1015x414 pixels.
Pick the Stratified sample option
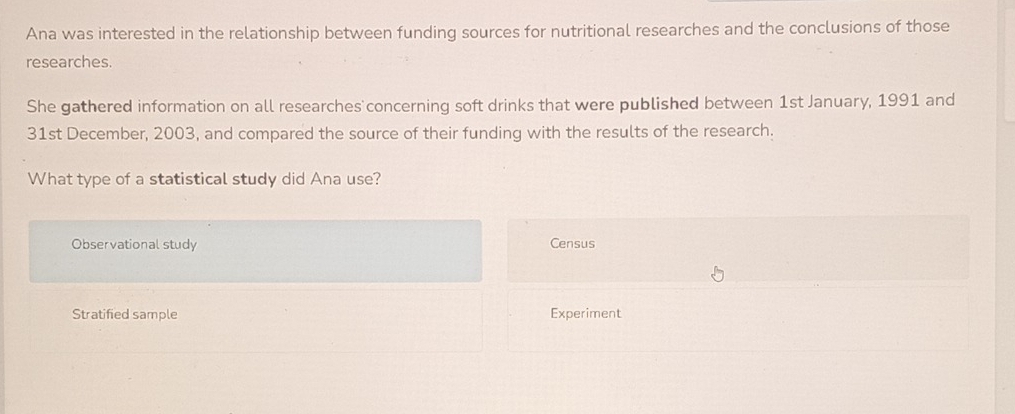[x=255, y=320]
